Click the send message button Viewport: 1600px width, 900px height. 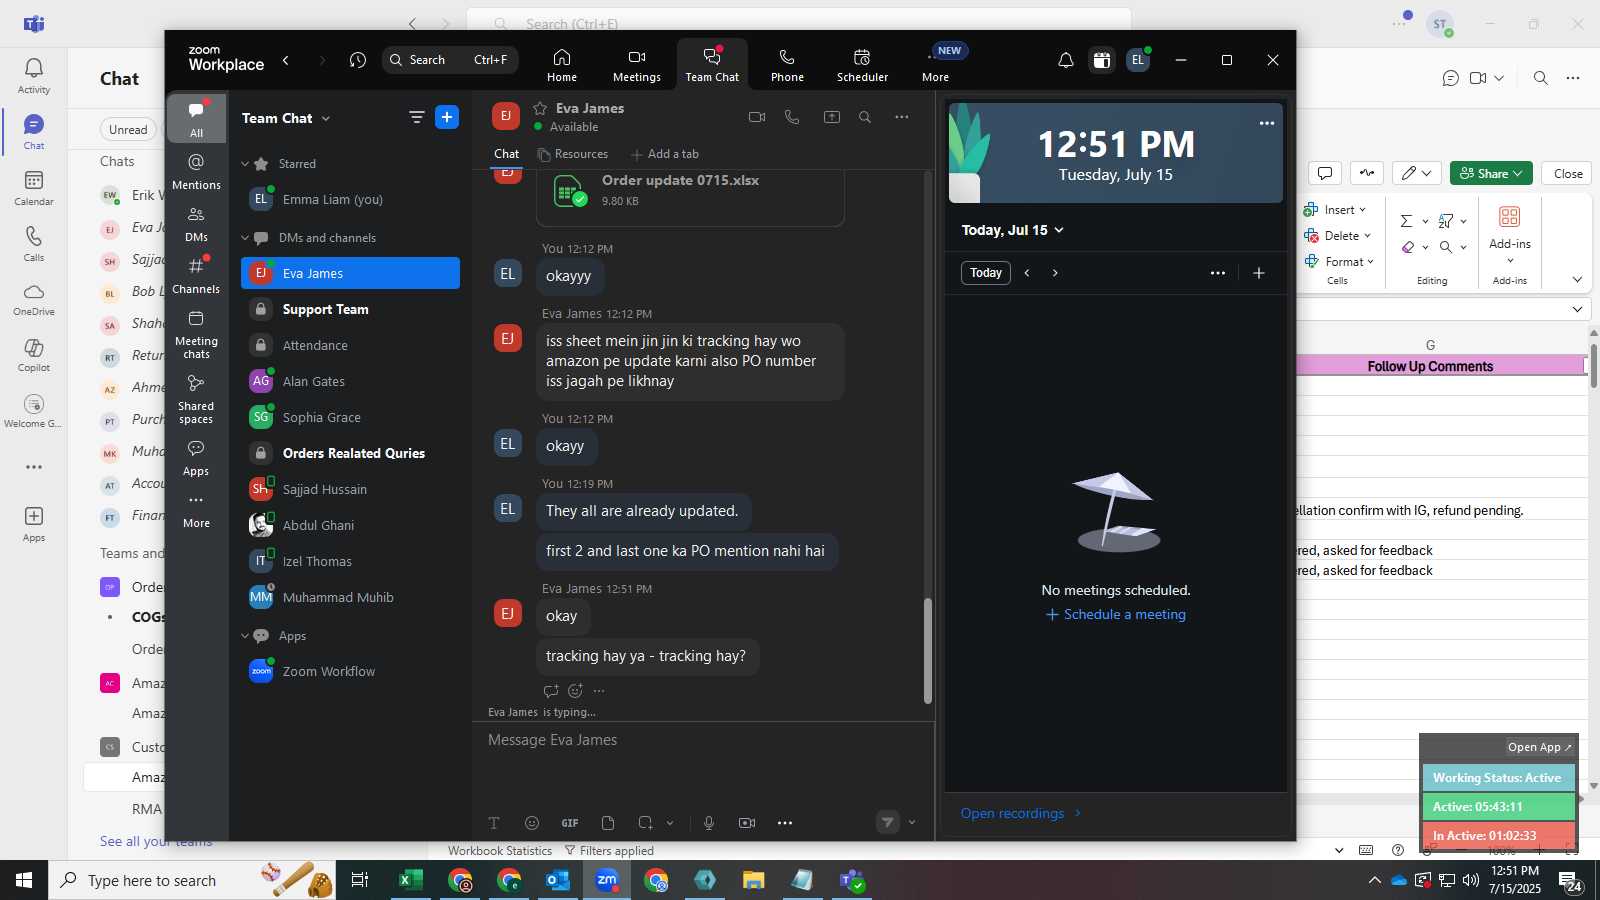[x=887, y=822]
